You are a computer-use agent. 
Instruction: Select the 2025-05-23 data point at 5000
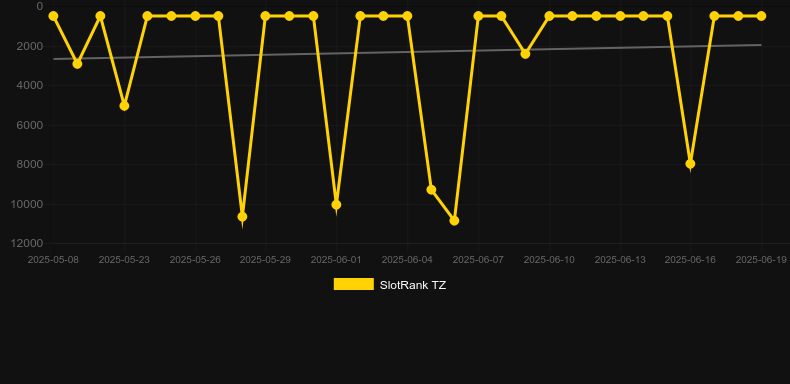coord(124,106)
